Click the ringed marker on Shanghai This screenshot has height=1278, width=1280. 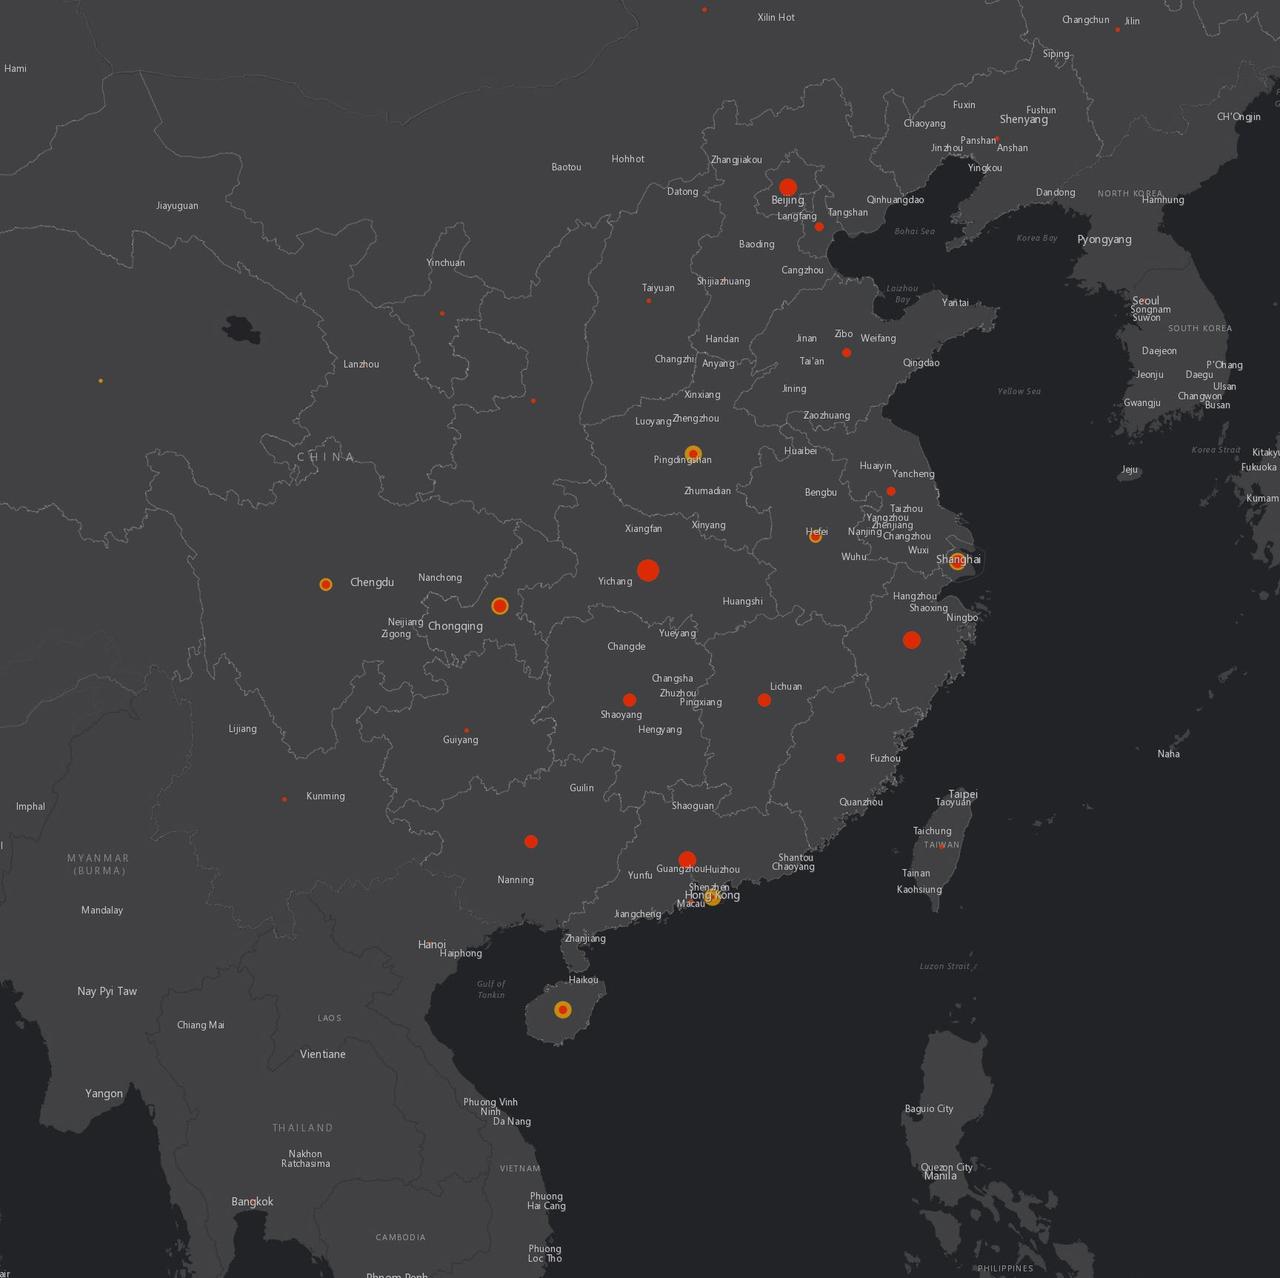957,561
